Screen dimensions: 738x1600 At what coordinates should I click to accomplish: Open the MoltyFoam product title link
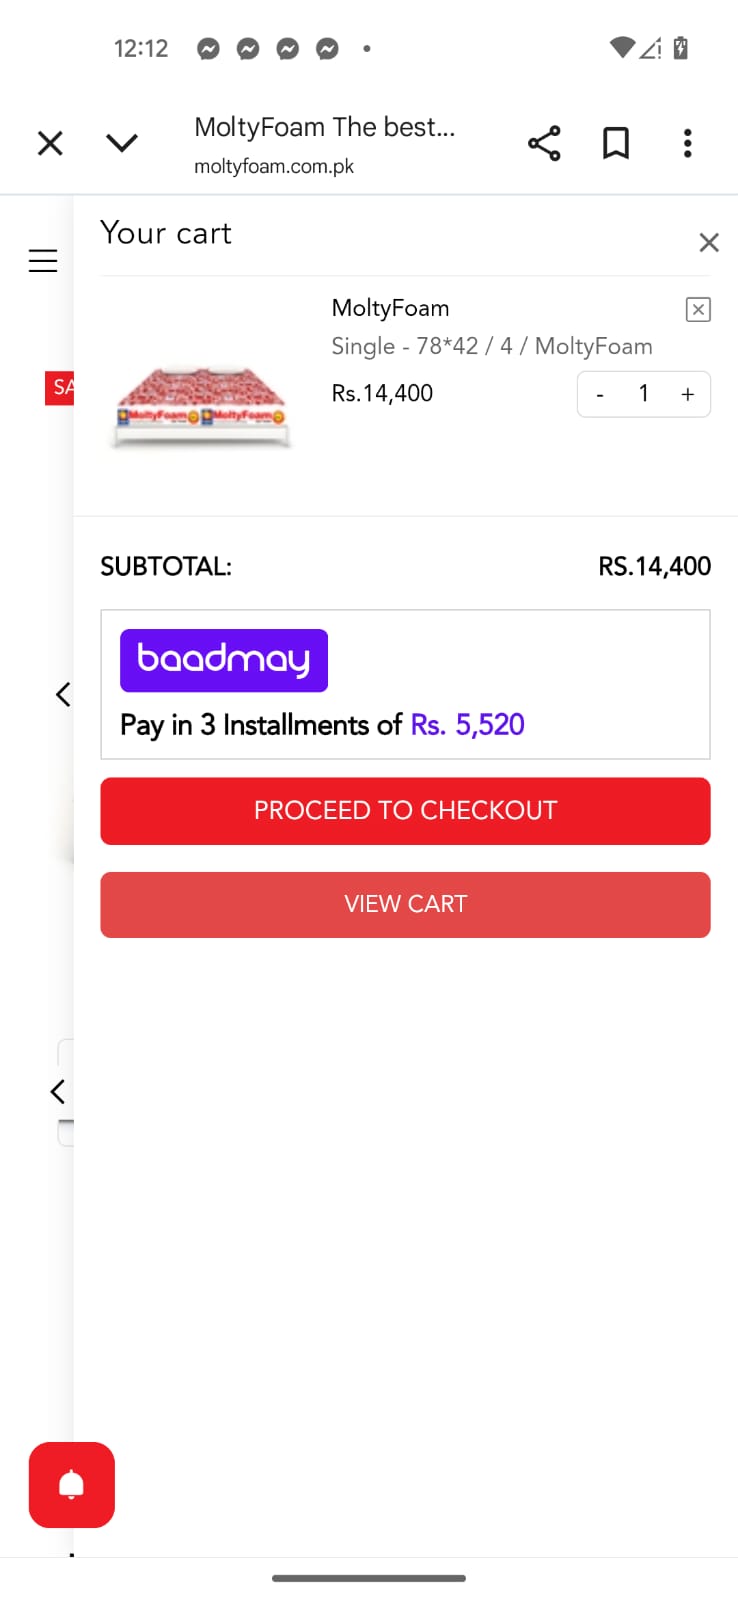(x=390, y=308)
